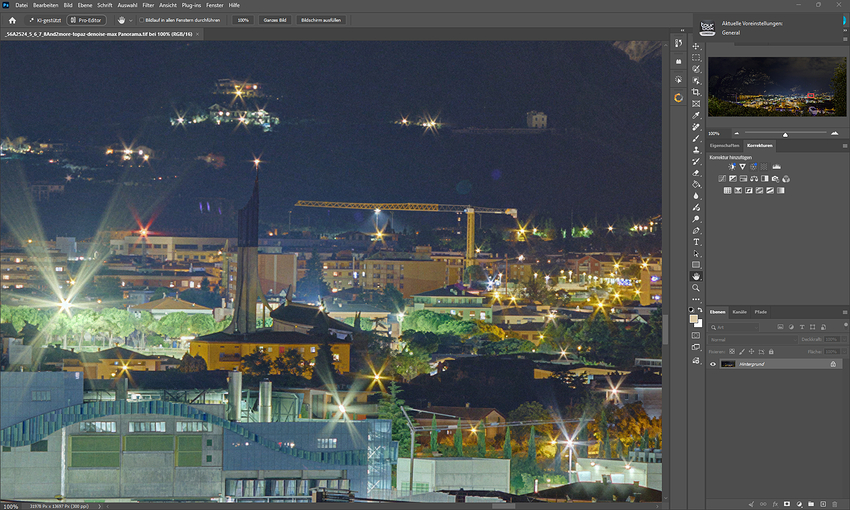
Task: Select the Blur tool
Action: (x=696, y=196)
